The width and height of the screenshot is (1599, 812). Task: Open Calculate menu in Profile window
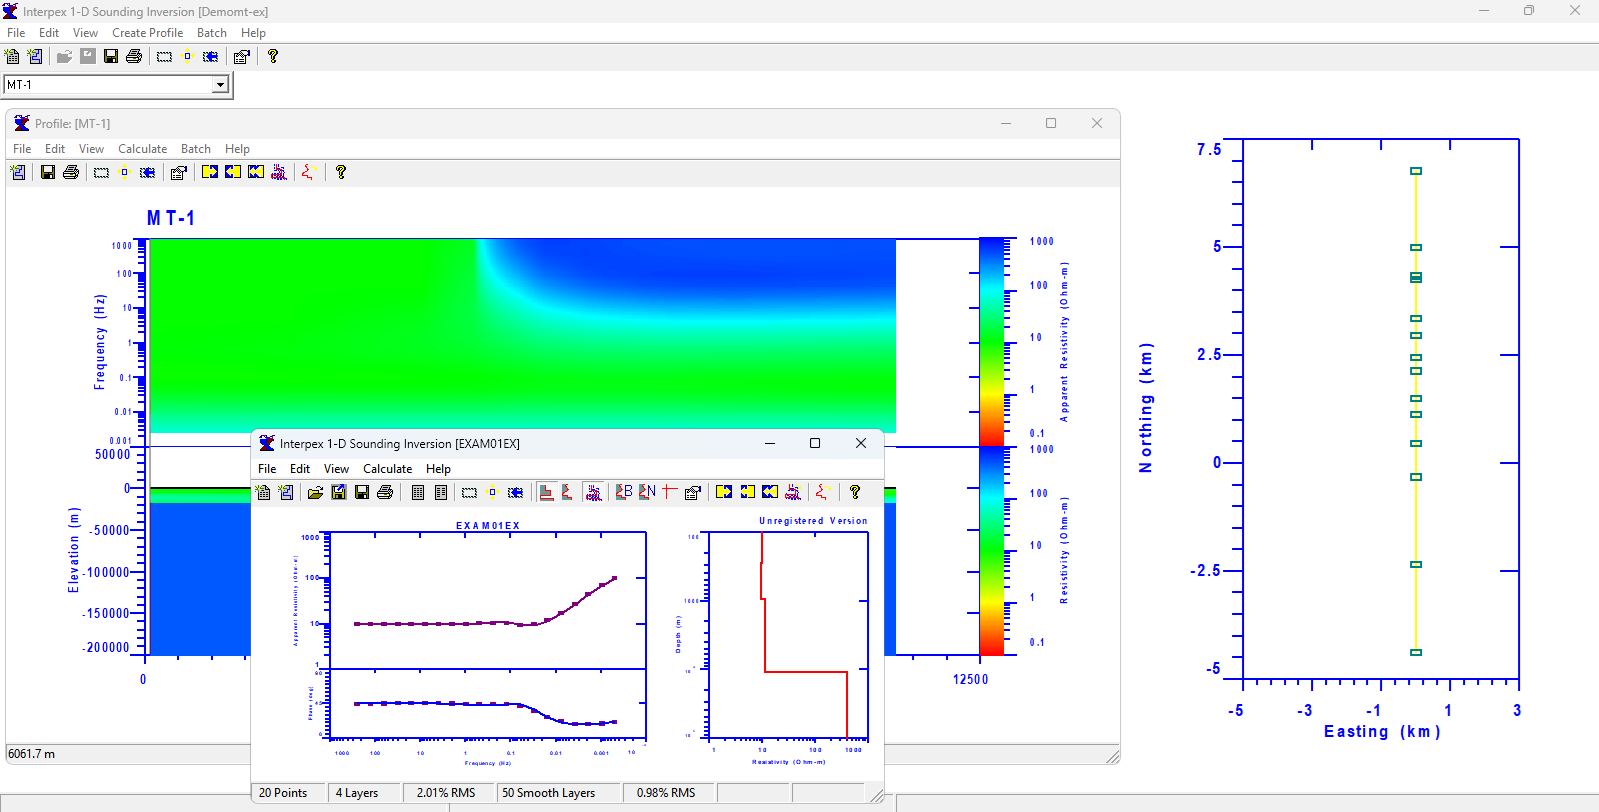tap(143, 149)
